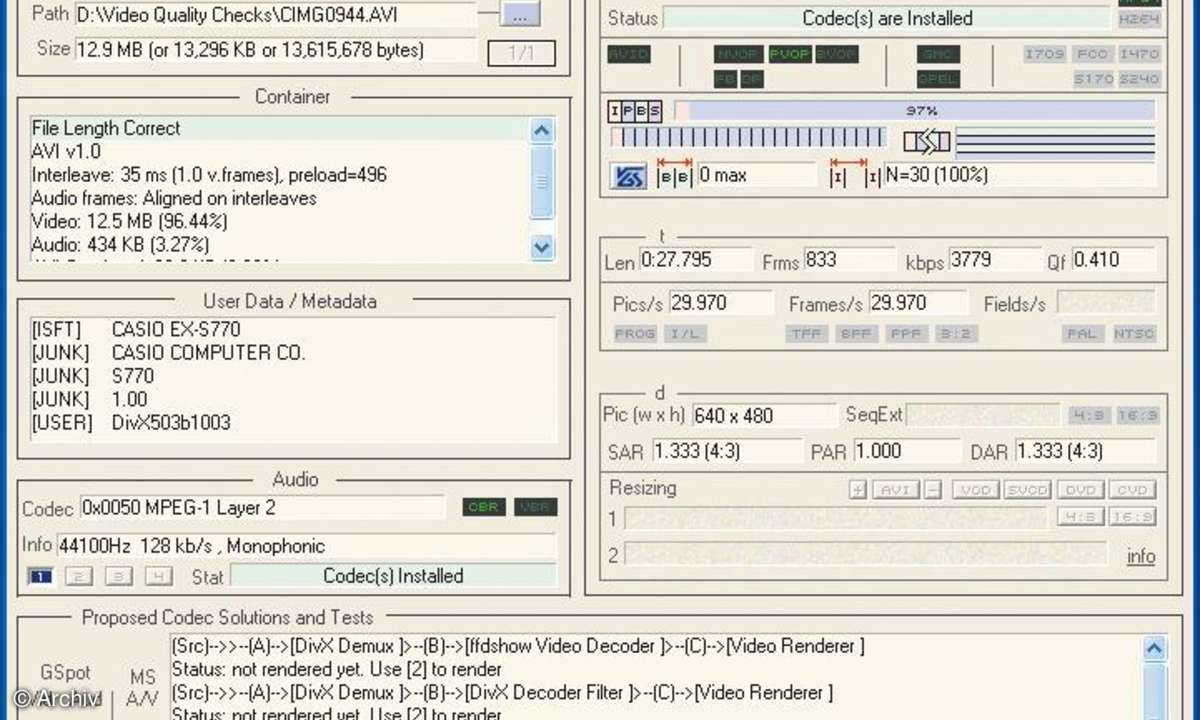The image size is (1200, 720).
Task: Click the NVOP indicator
Action: [x=738, y=54]
